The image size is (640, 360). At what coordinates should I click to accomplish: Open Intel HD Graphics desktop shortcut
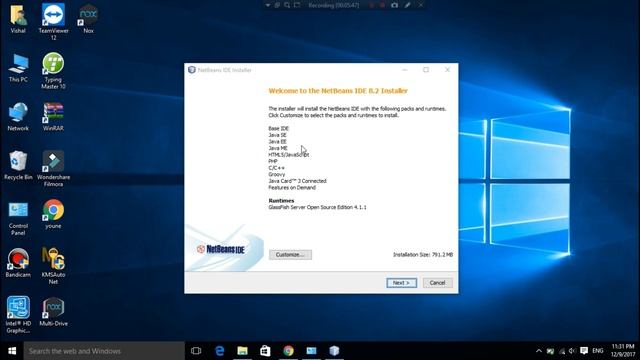click(x=18, y=315)
